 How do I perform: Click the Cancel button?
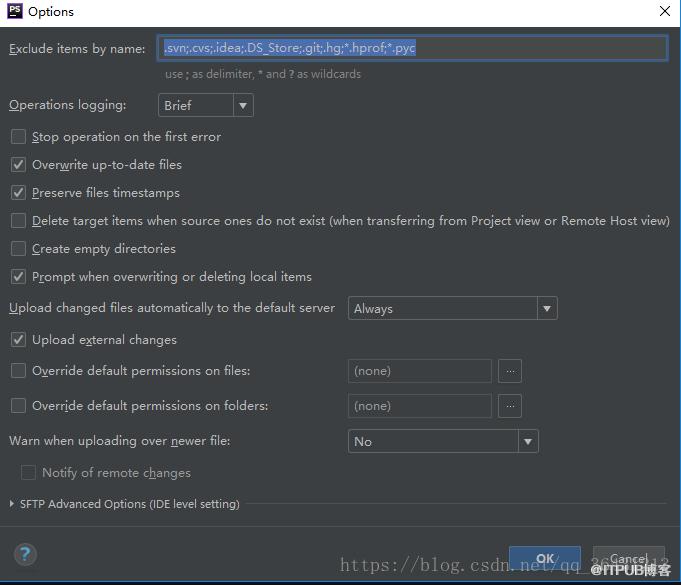628,559
